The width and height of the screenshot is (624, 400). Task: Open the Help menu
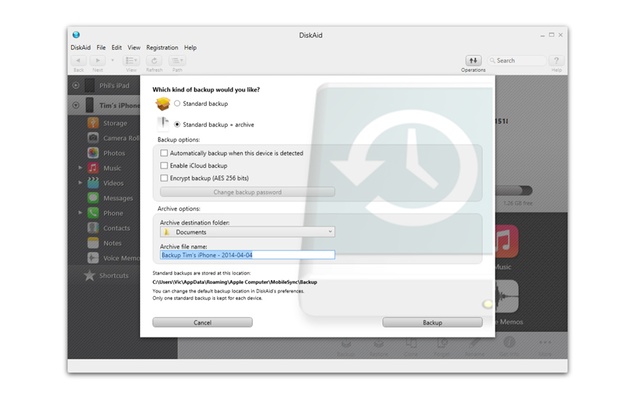(x=190, y=47)
